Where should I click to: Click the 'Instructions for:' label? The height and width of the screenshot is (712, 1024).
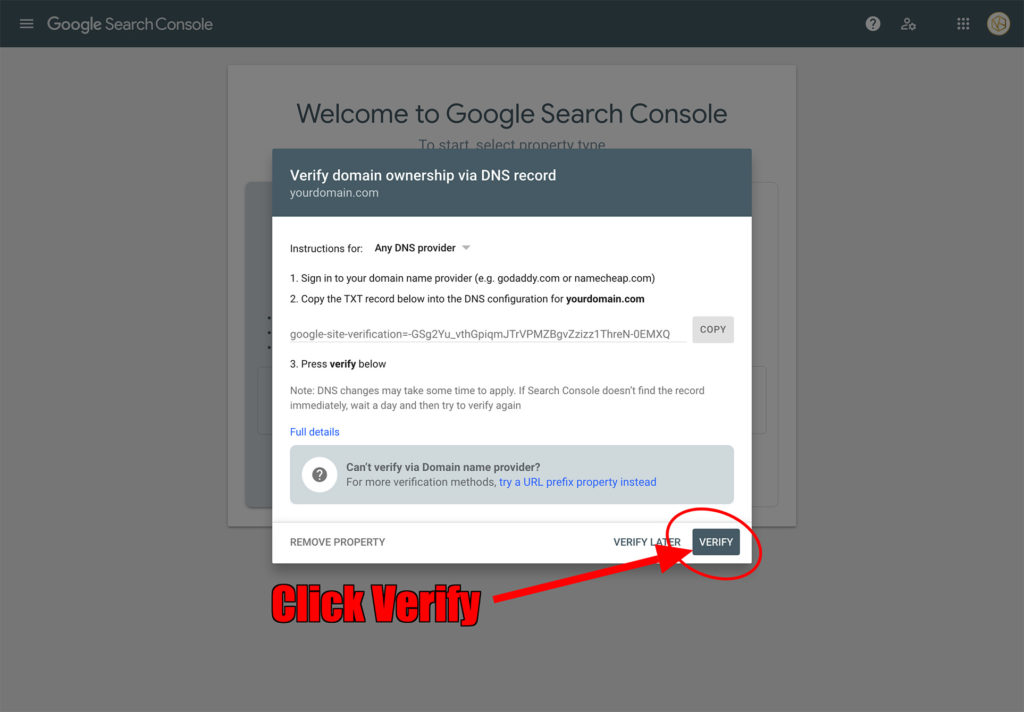click(326, 248)
